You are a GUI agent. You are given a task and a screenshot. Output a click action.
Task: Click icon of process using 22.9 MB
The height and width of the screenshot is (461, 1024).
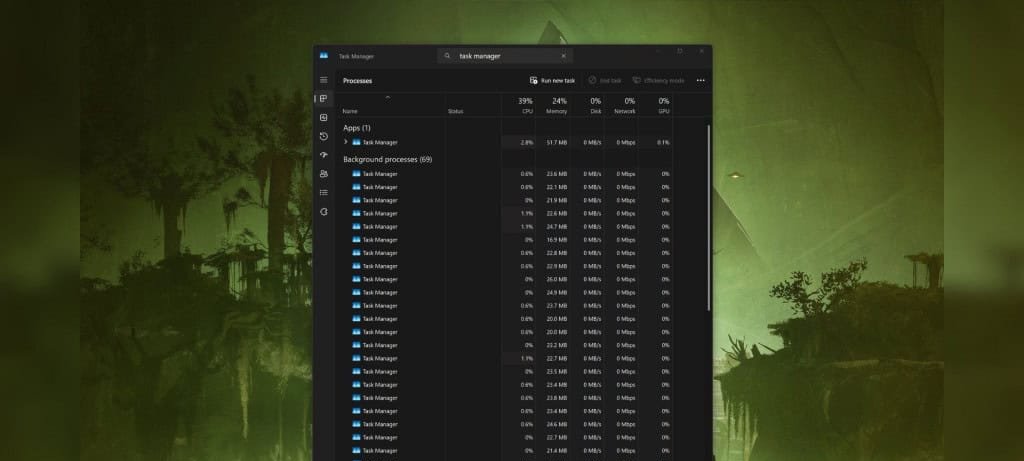click(x=356, y=266)
